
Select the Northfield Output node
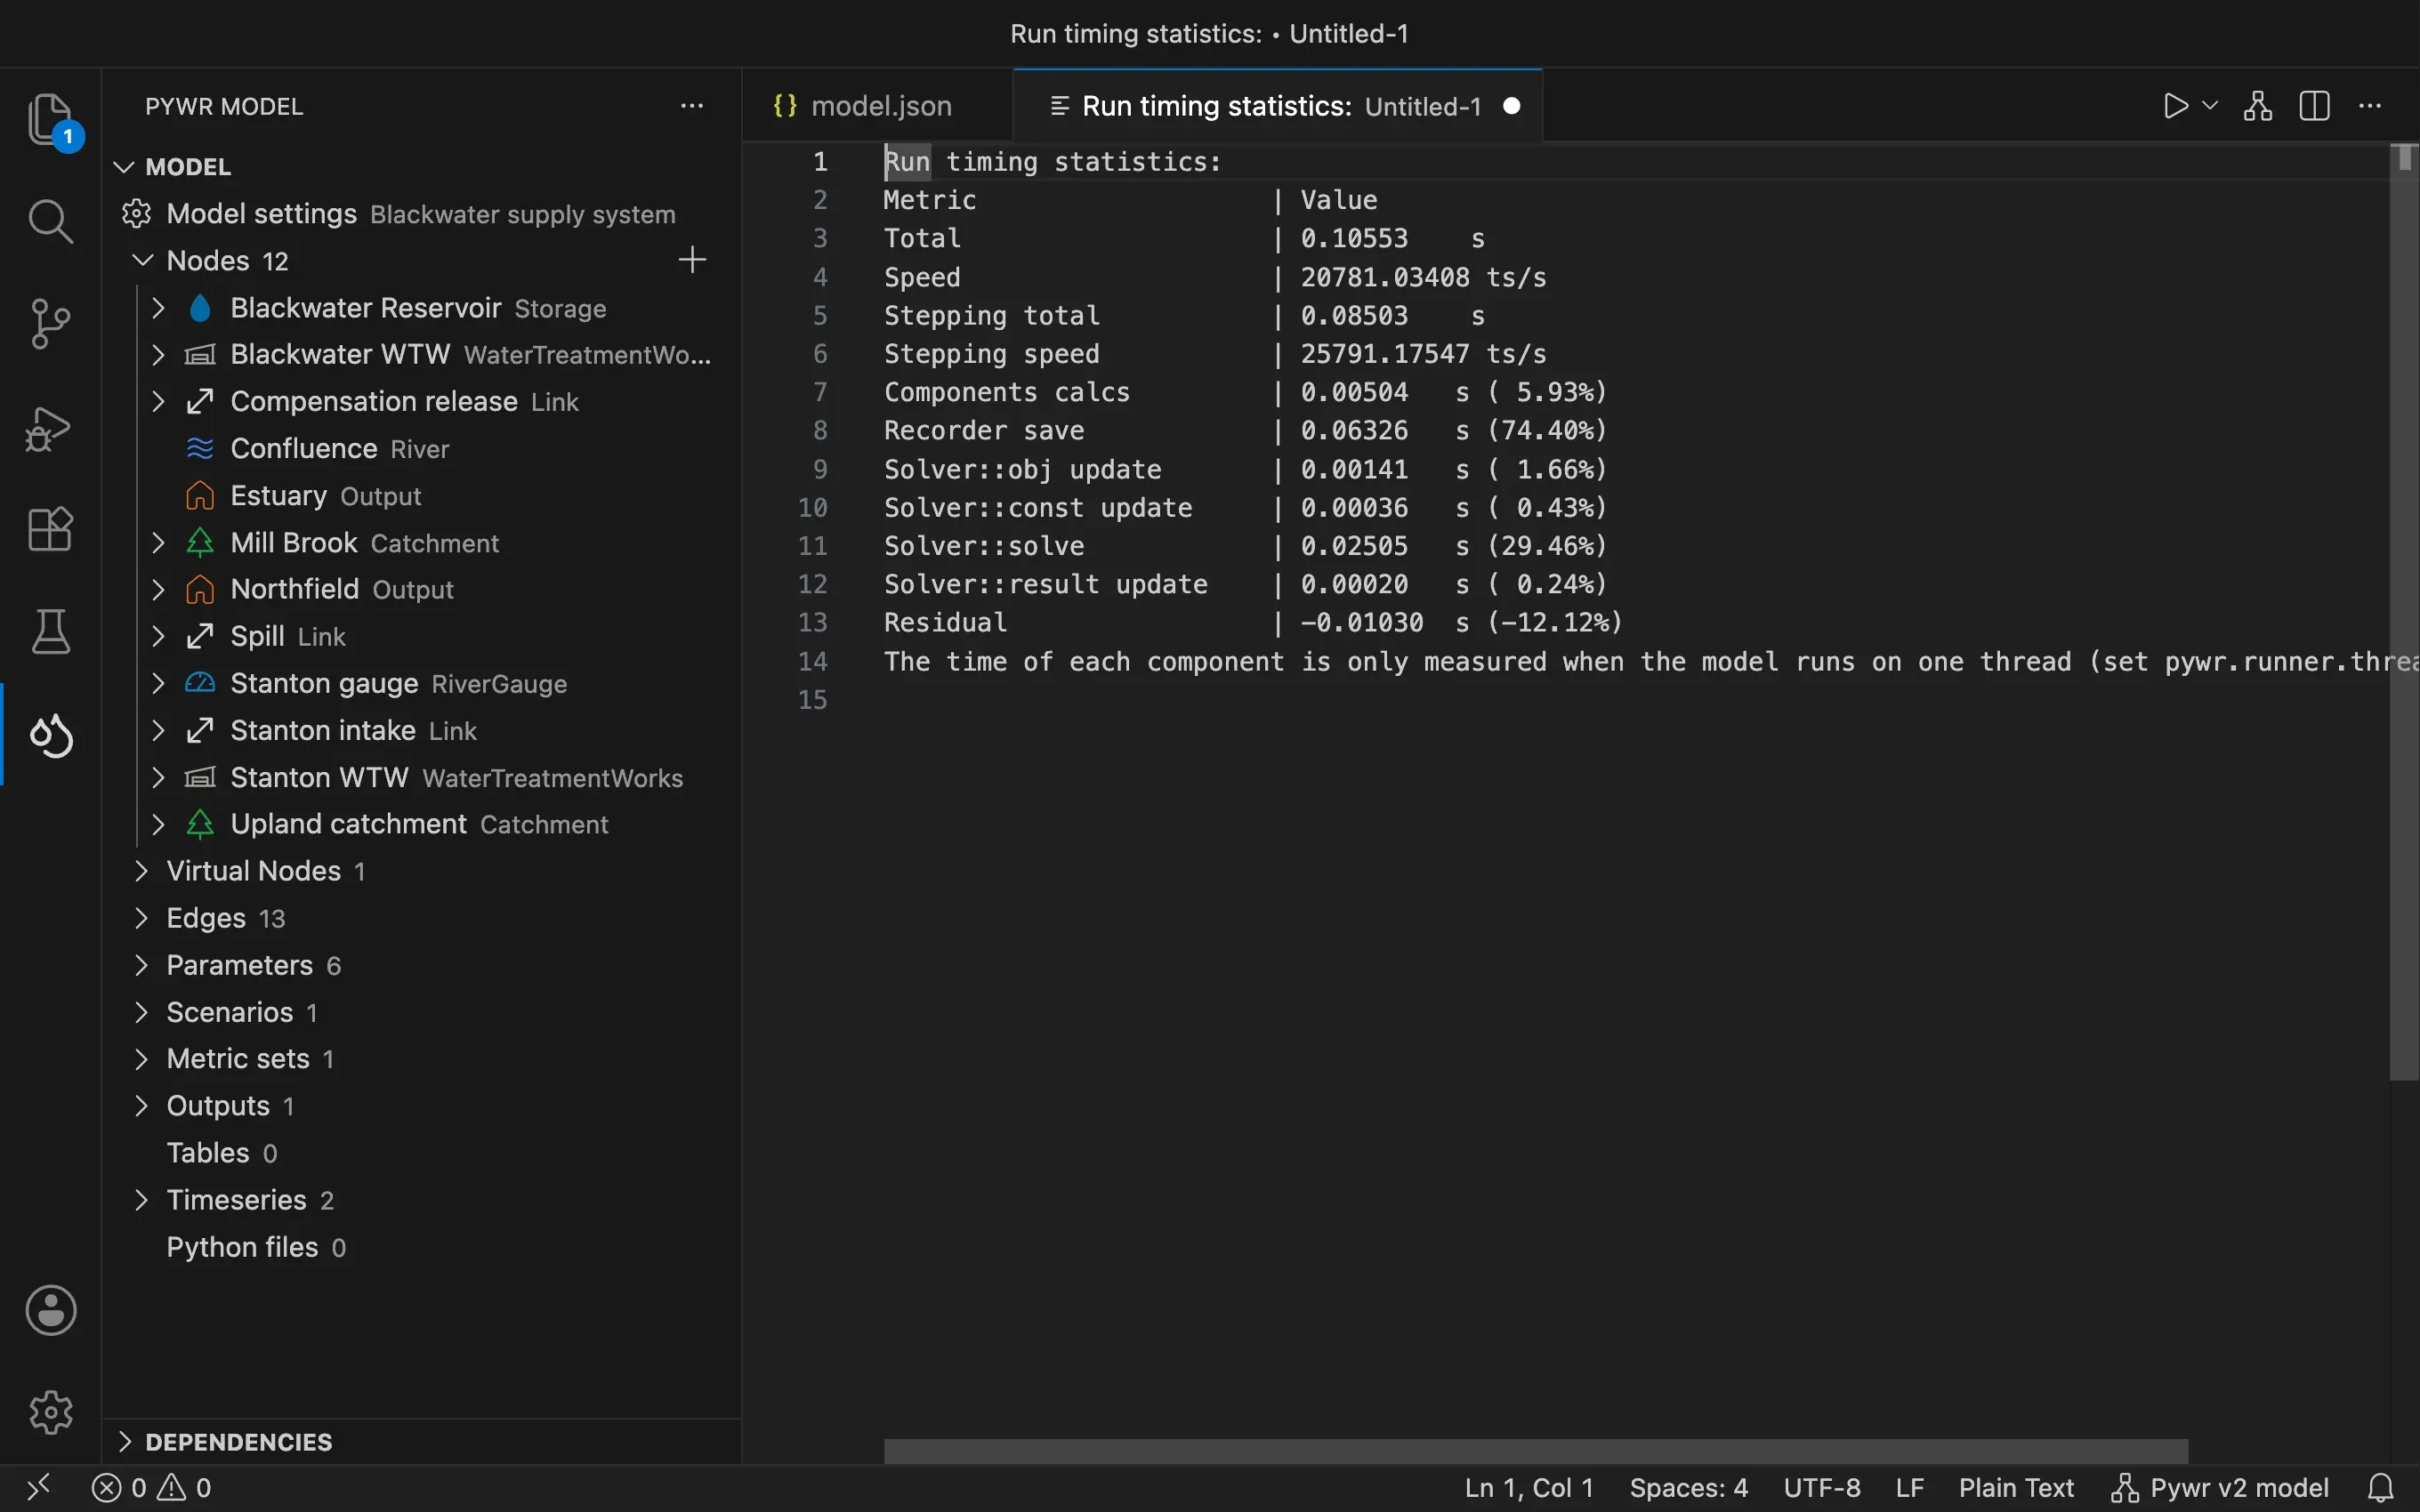(420, 589)
